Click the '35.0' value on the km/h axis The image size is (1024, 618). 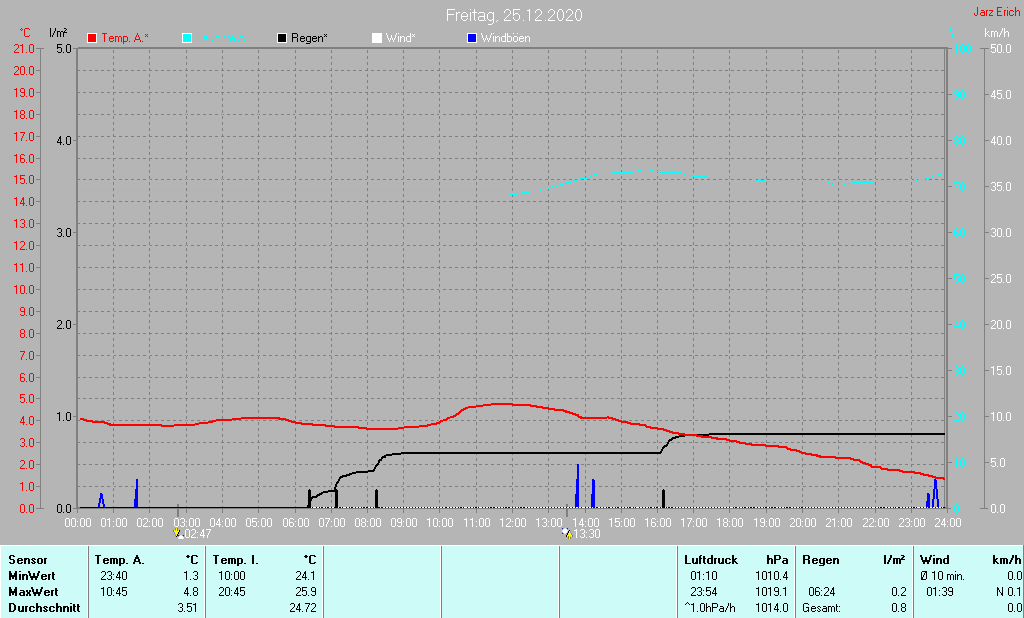(x=1000, y=186)
